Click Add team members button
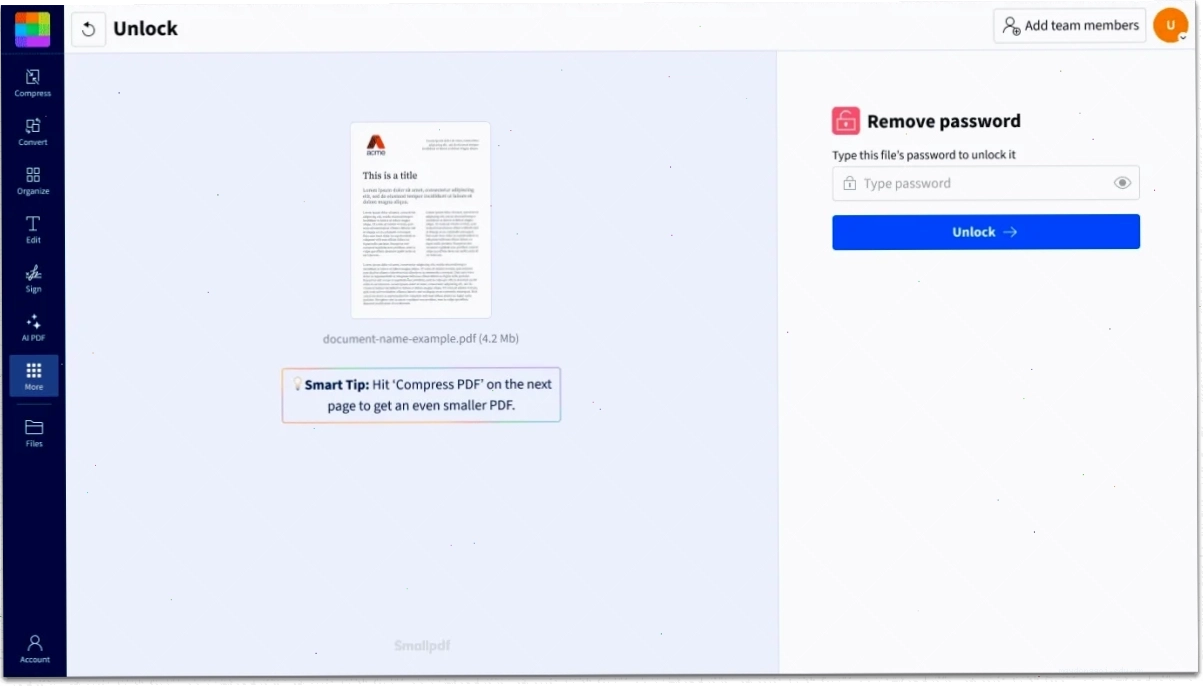 point(1070,26)
